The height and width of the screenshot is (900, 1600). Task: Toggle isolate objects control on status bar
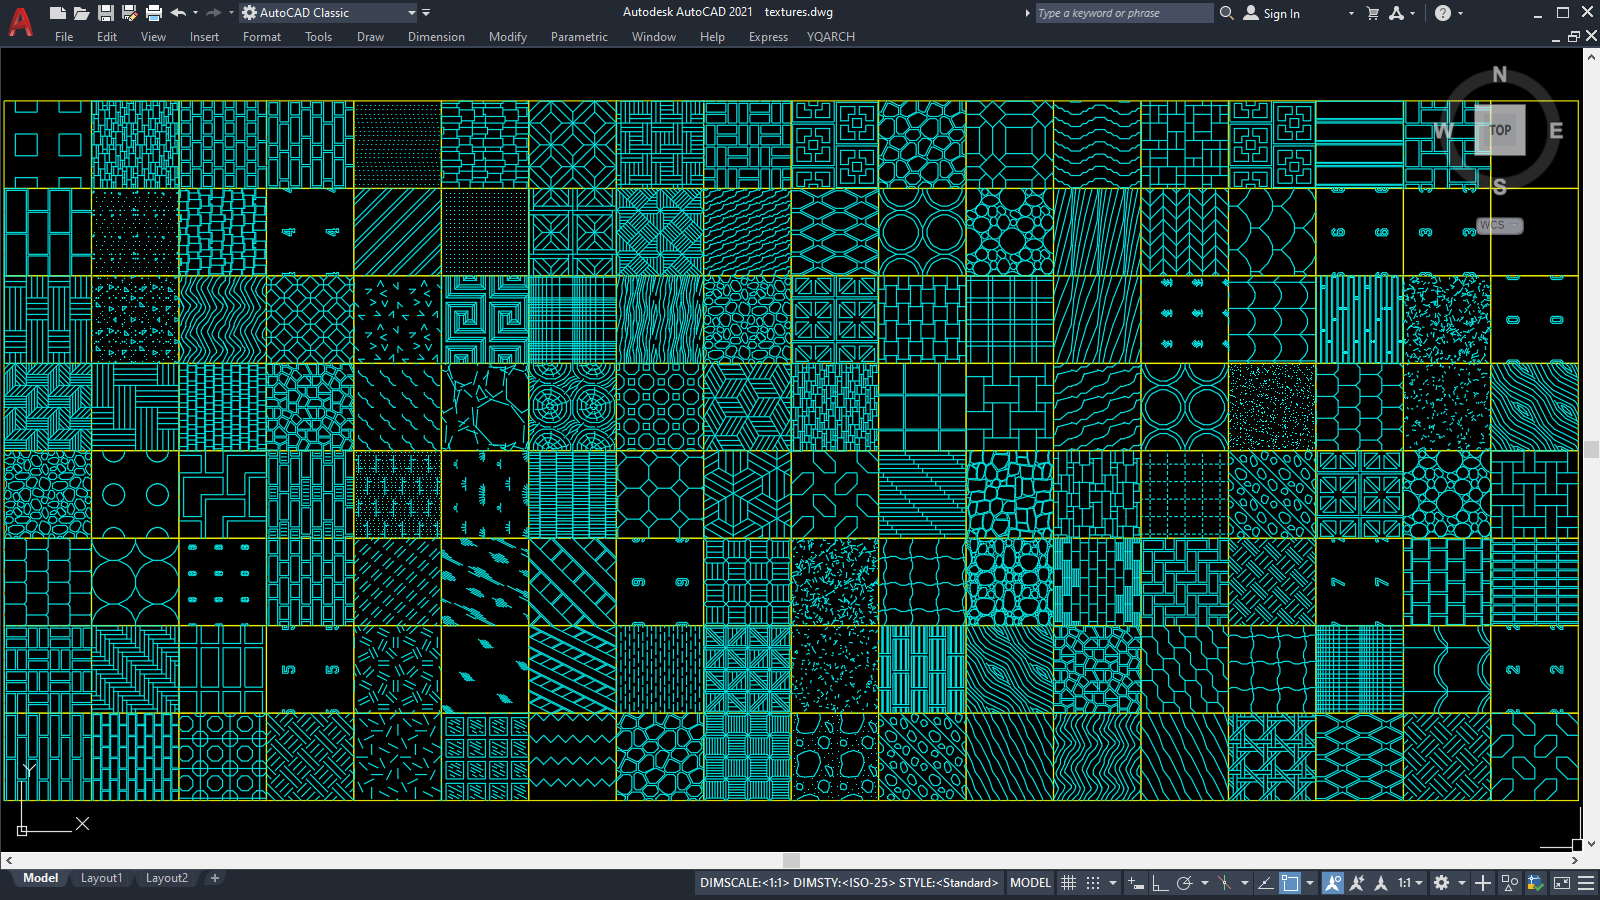pyautogui.click(x=1483, y=882)
